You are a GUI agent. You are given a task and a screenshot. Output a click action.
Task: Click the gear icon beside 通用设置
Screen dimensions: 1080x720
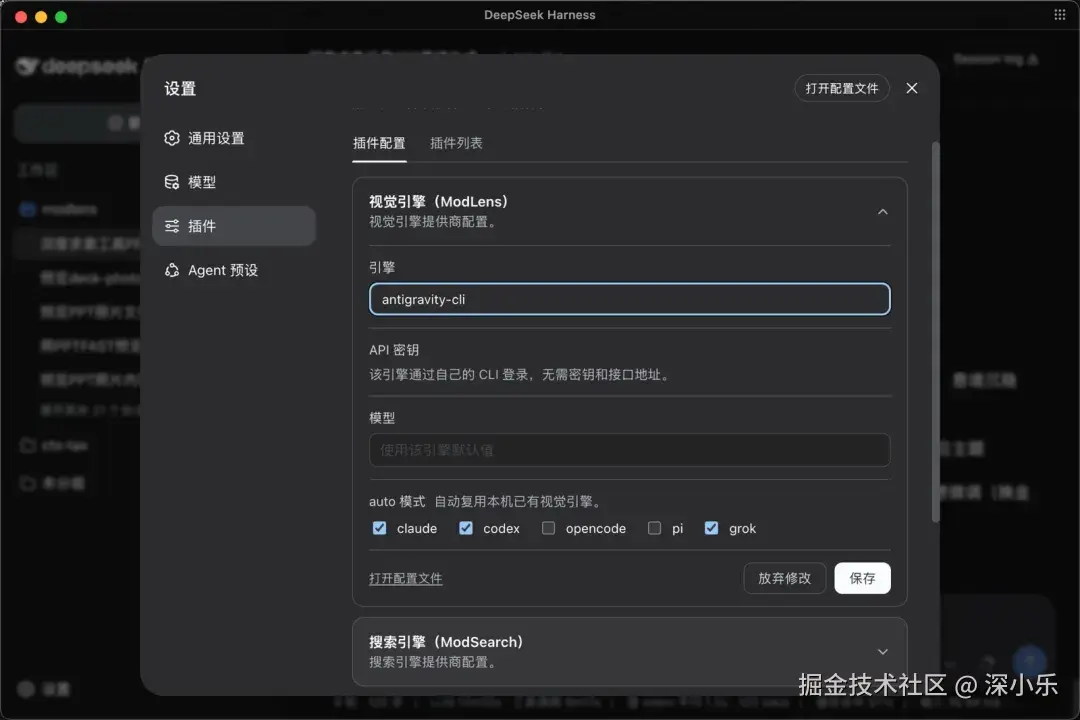coord(172,138)
